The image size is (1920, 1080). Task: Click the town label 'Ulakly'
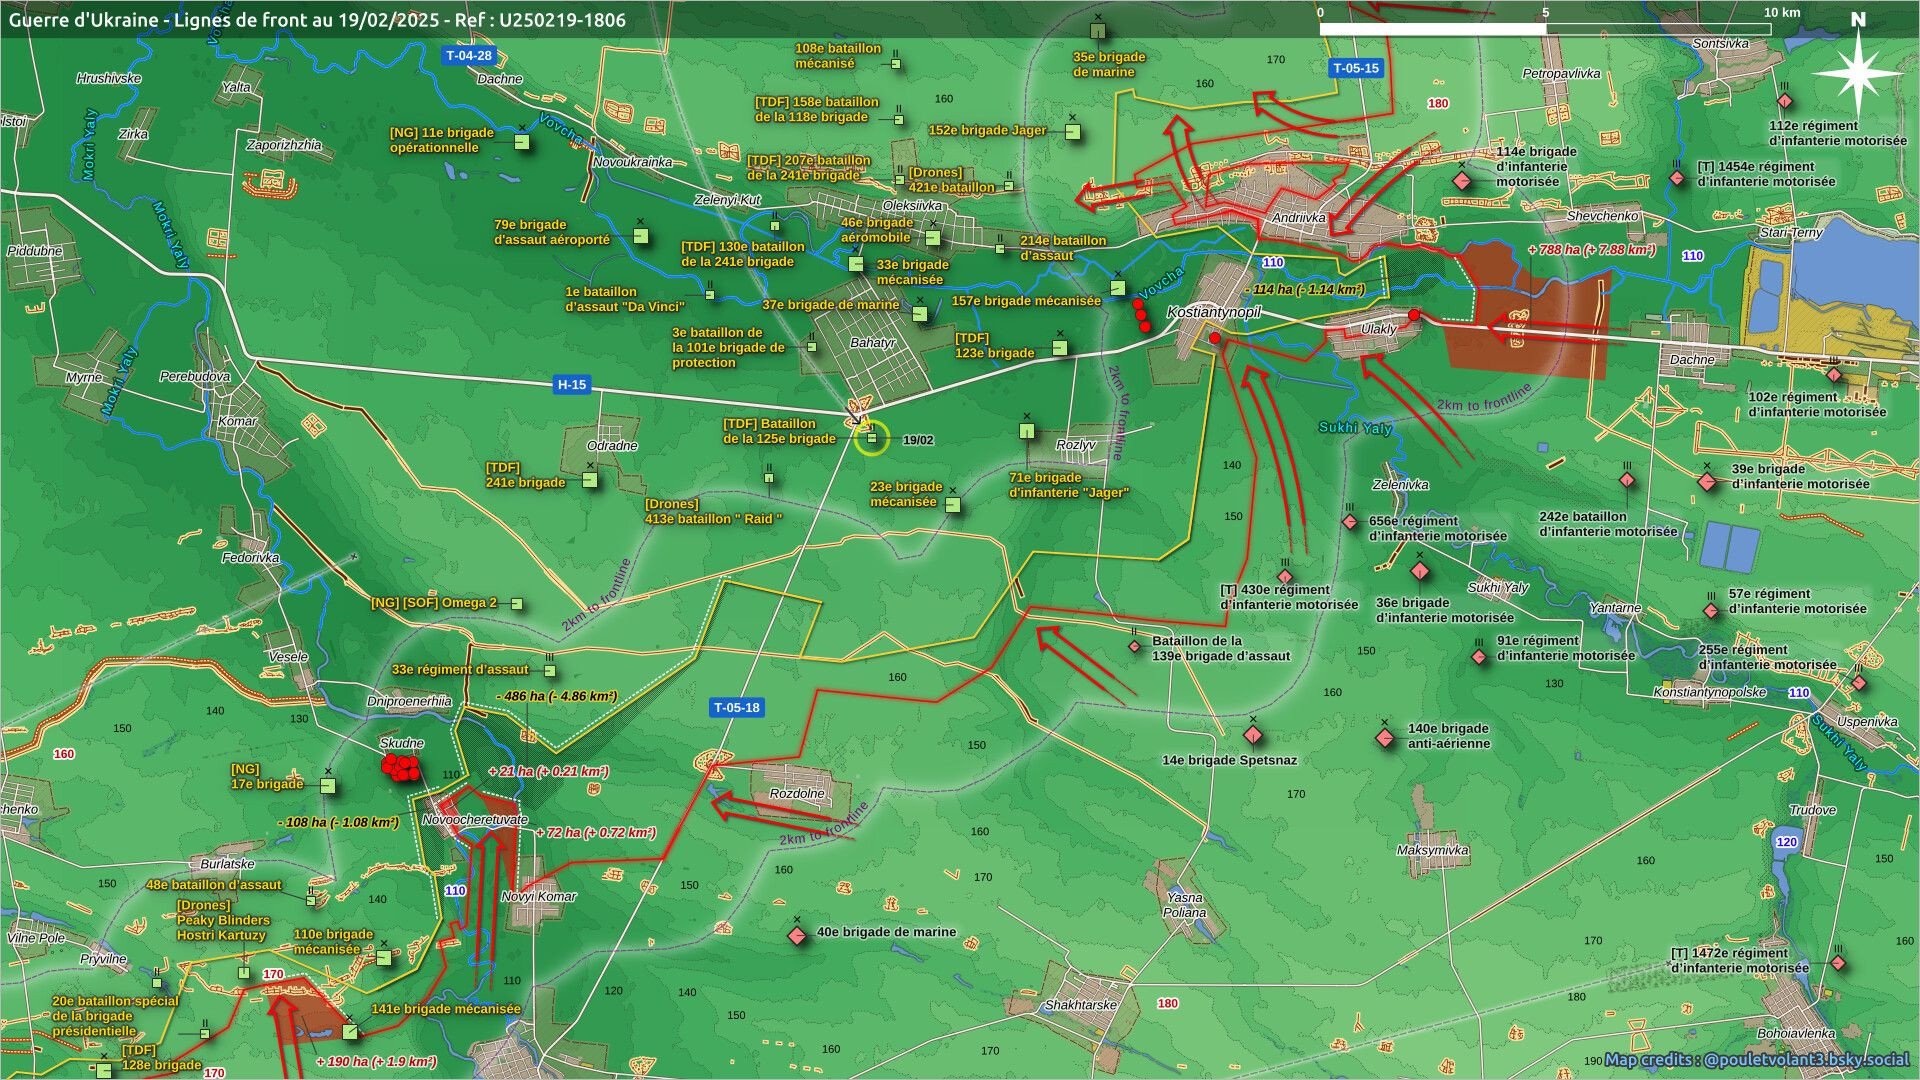pyautogui.click(x=1379, y=328)
